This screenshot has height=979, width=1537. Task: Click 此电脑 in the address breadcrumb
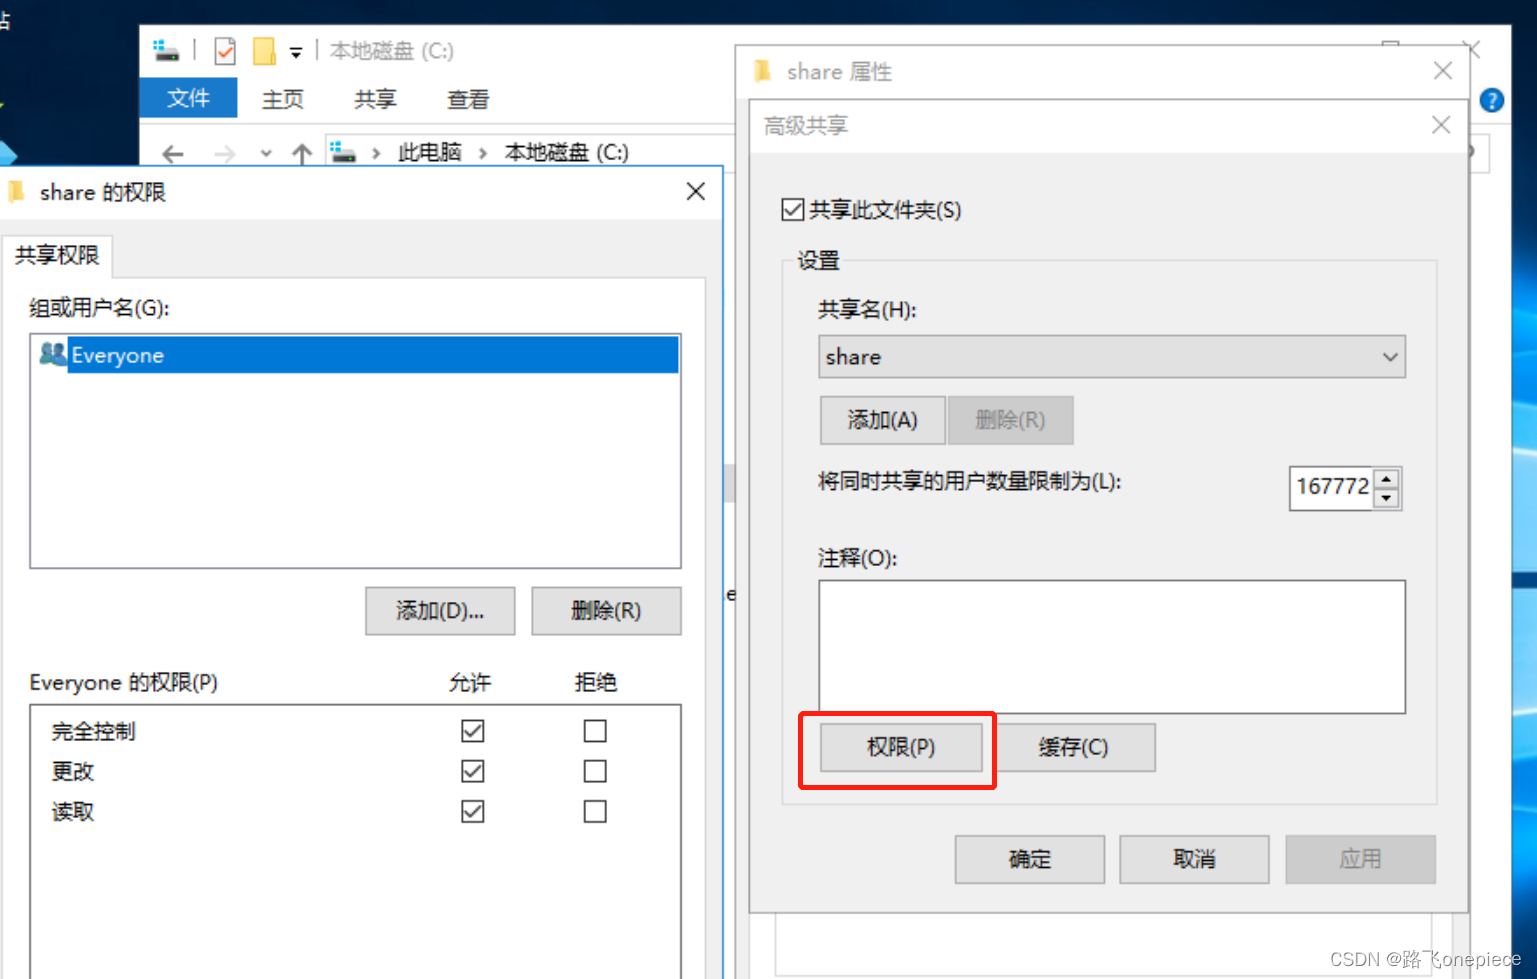(429, 152)
